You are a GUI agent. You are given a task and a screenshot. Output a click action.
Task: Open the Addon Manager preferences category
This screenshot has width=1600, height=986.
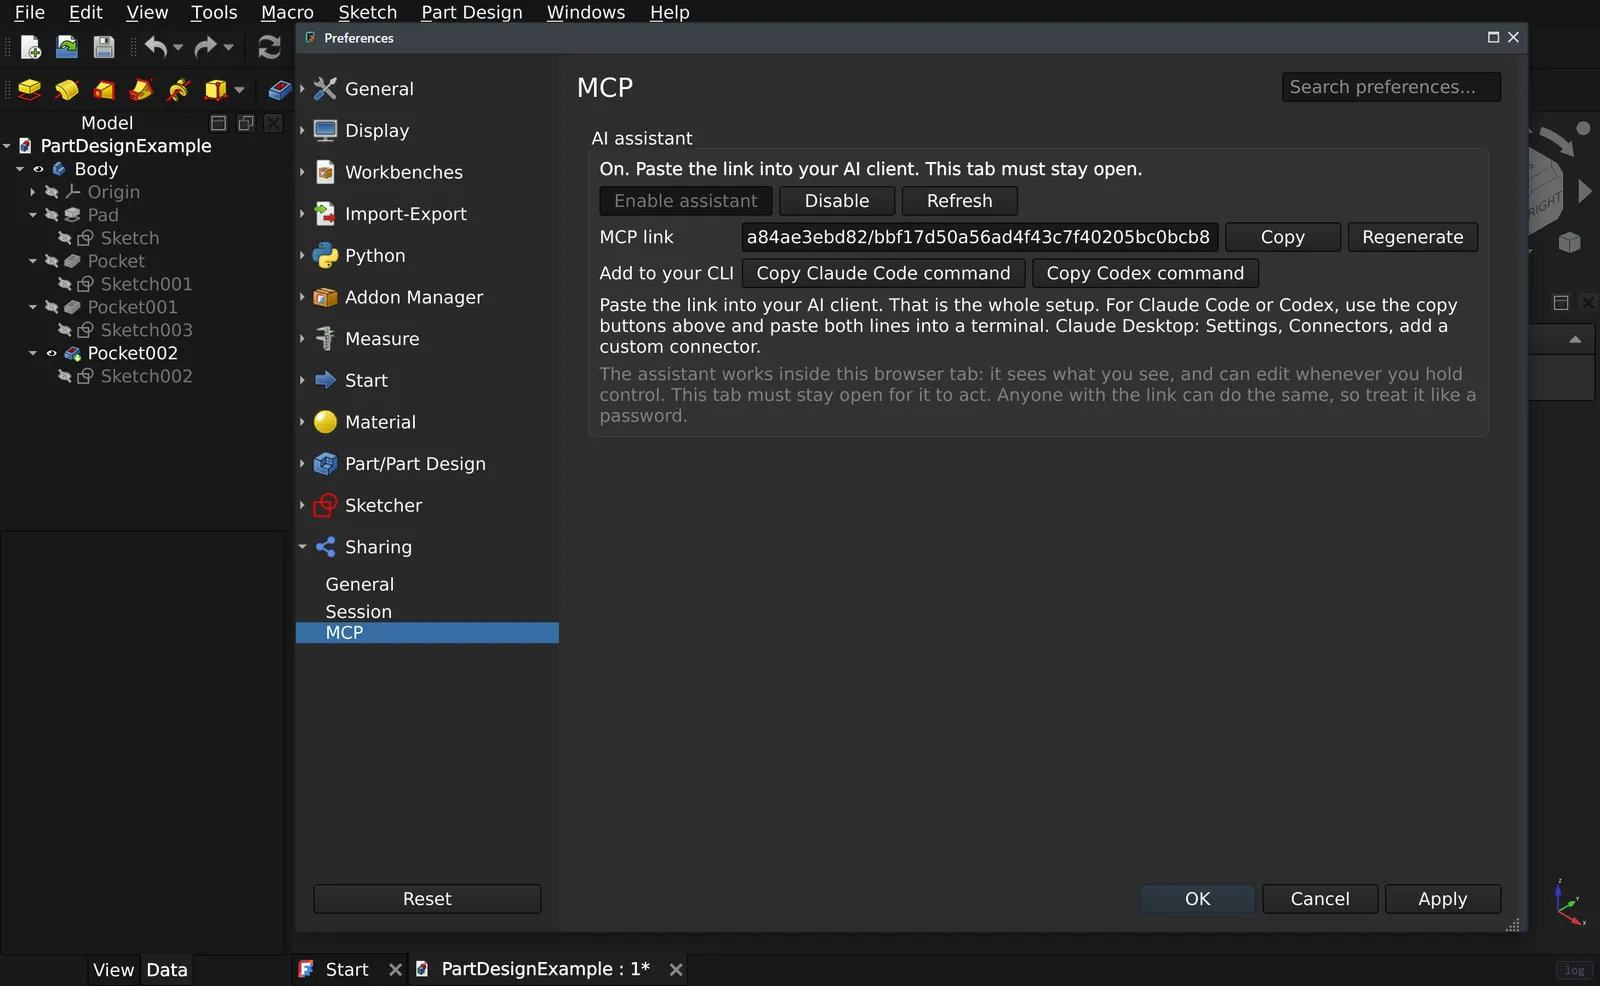413,297
